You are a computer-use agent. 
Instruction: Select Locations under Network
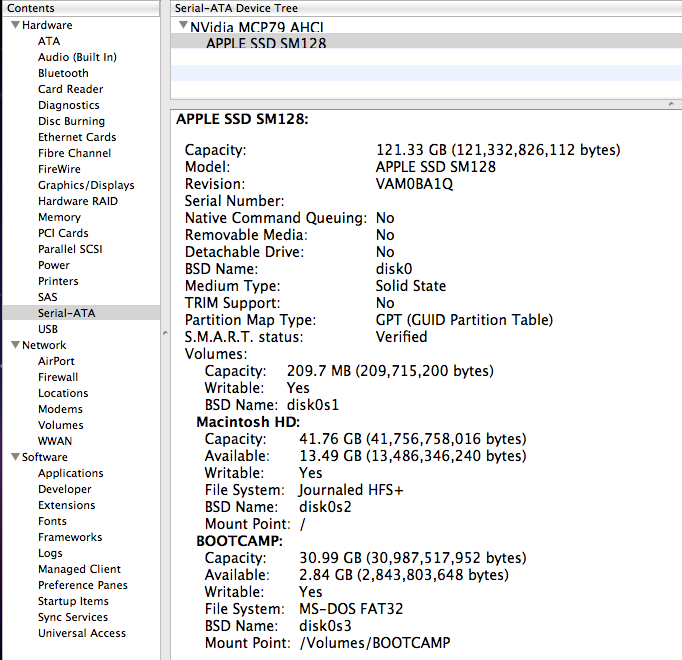tap(63, 393)
